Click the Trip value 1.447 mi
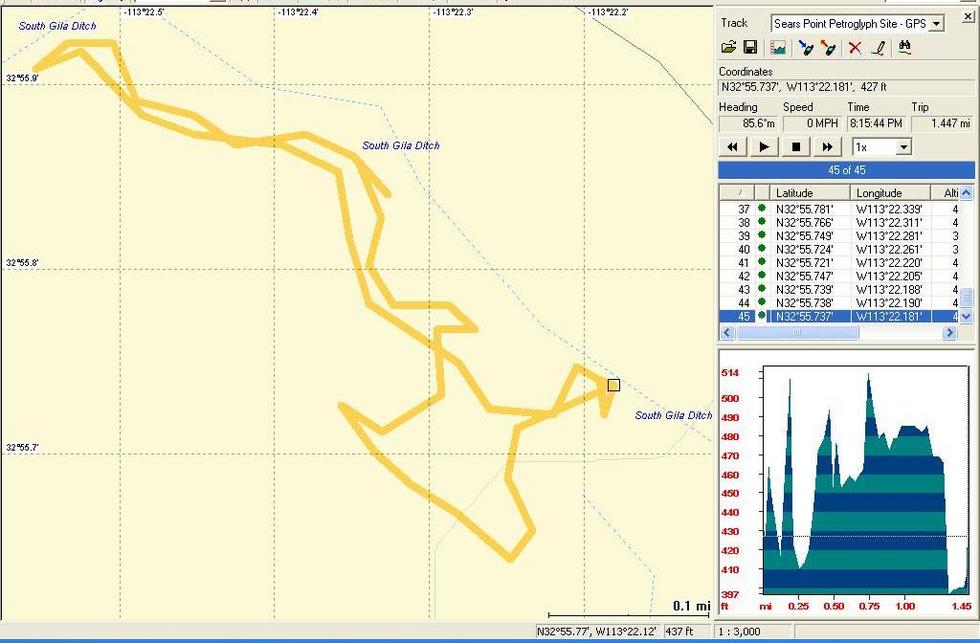980x643 pixels. [x=942, y=124]
